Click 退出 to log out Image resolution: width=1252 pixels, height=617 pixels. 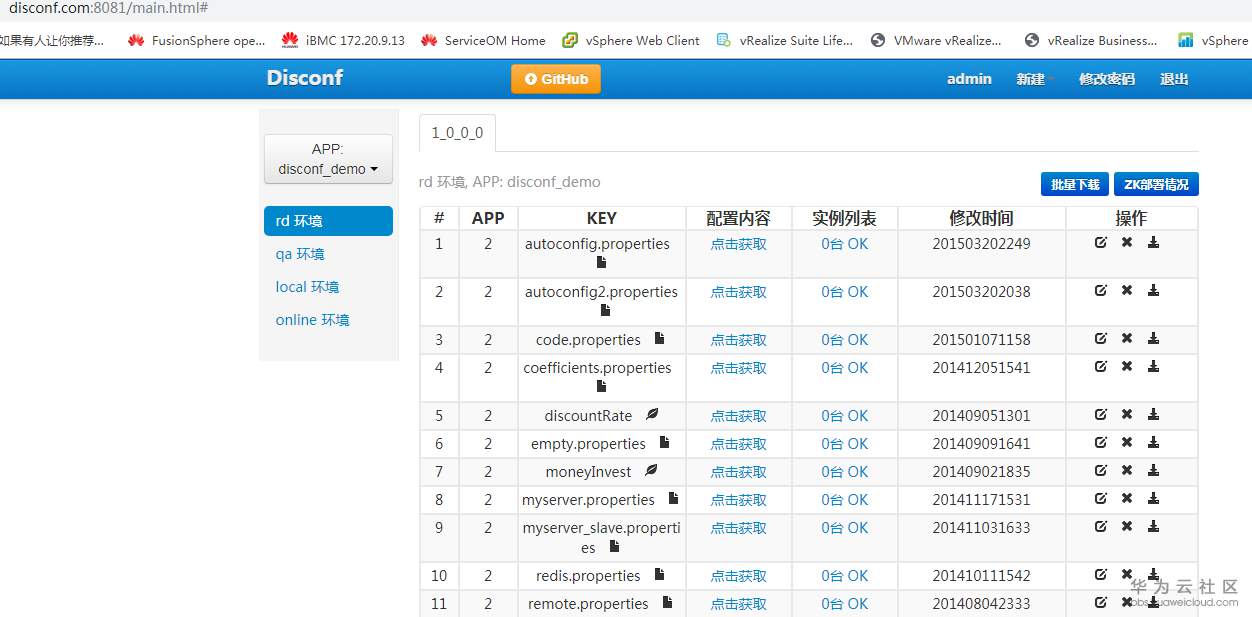click(x=1174, y=79)
